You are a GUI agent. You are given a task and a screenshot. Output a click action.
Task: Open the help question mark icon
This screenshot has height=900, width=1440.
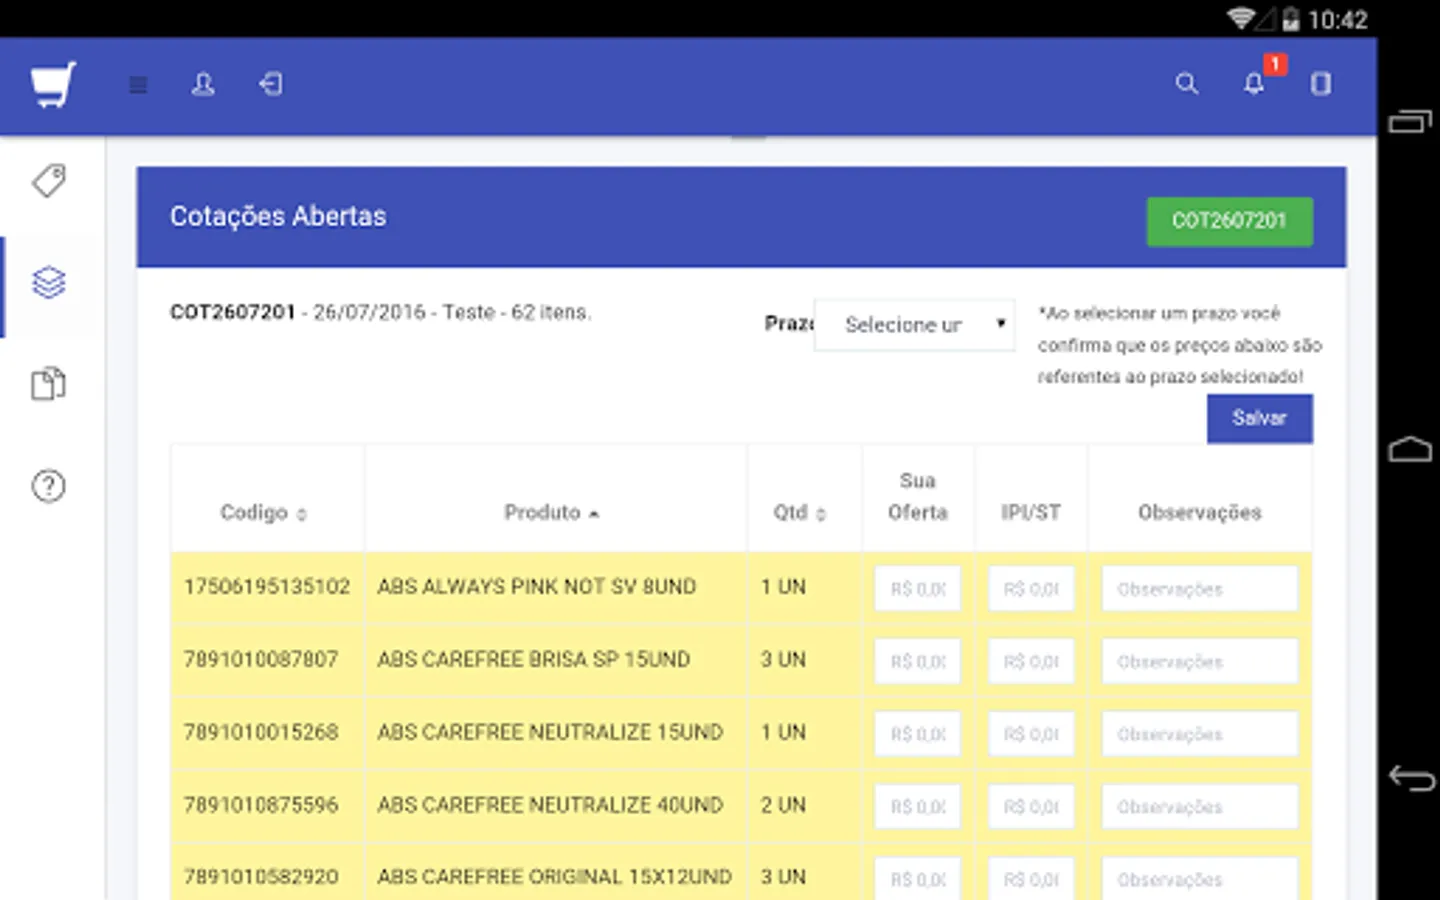pos(49,486)
